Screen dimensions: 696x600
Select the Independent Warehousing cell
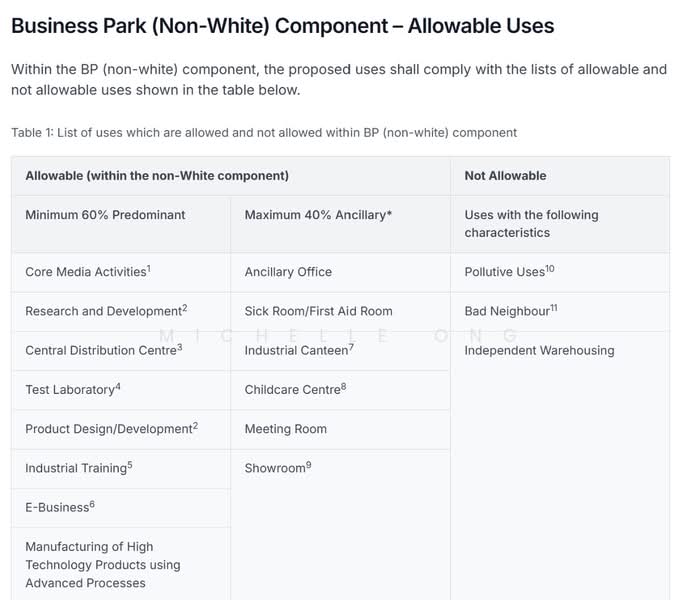[x=560, y=466]
